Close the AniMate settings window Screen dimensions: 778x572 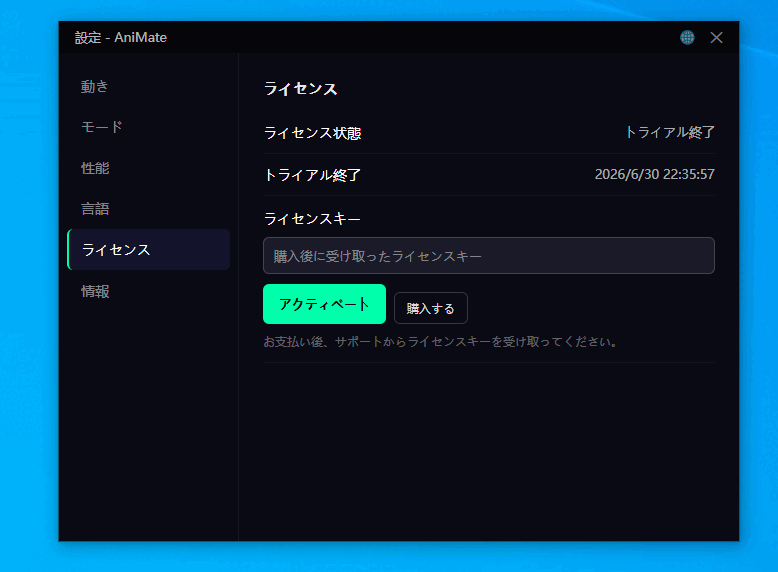716,37
